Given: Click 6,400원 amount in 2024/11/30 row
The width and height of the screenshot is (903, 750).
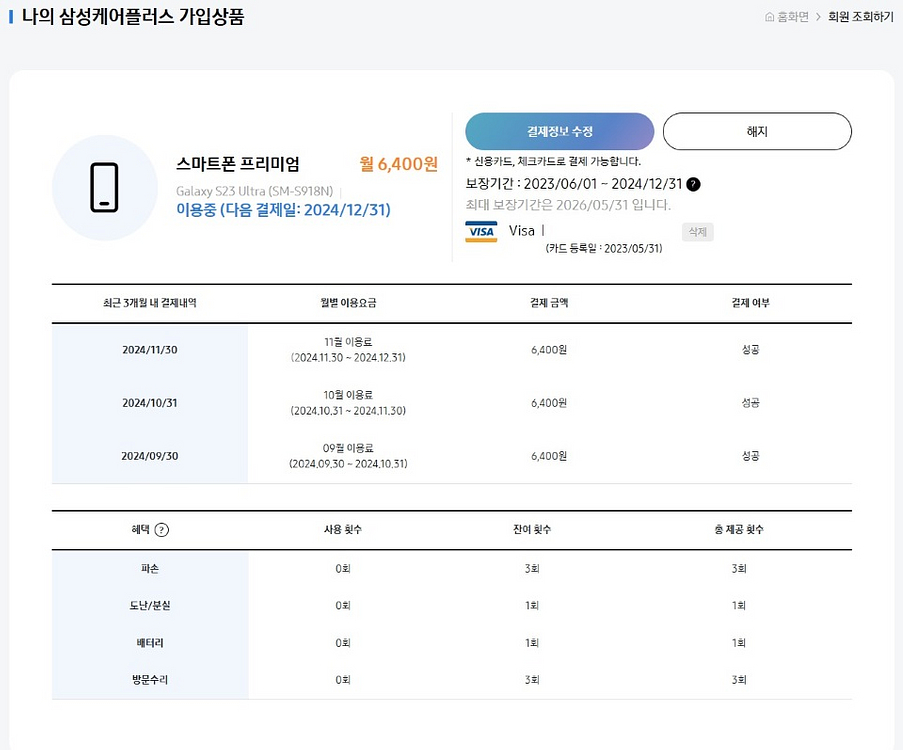Looking at the screenshot, I should pos(549,350).
